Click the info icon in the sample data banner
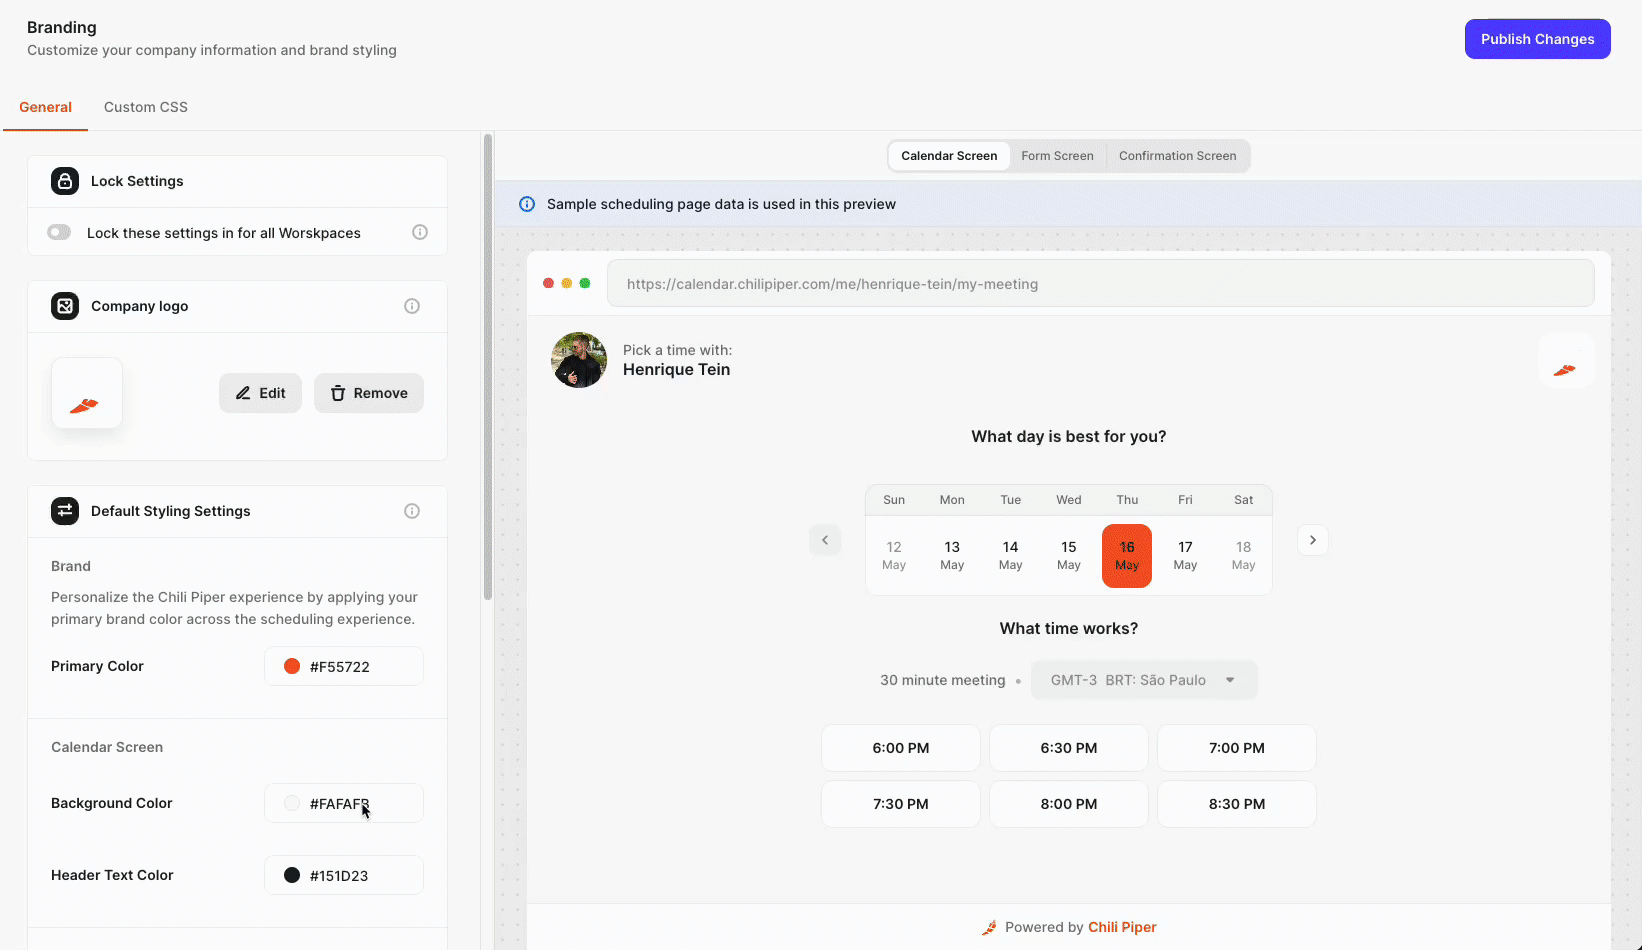Viewport: 1642px width, 950px height. pos(527,204)
